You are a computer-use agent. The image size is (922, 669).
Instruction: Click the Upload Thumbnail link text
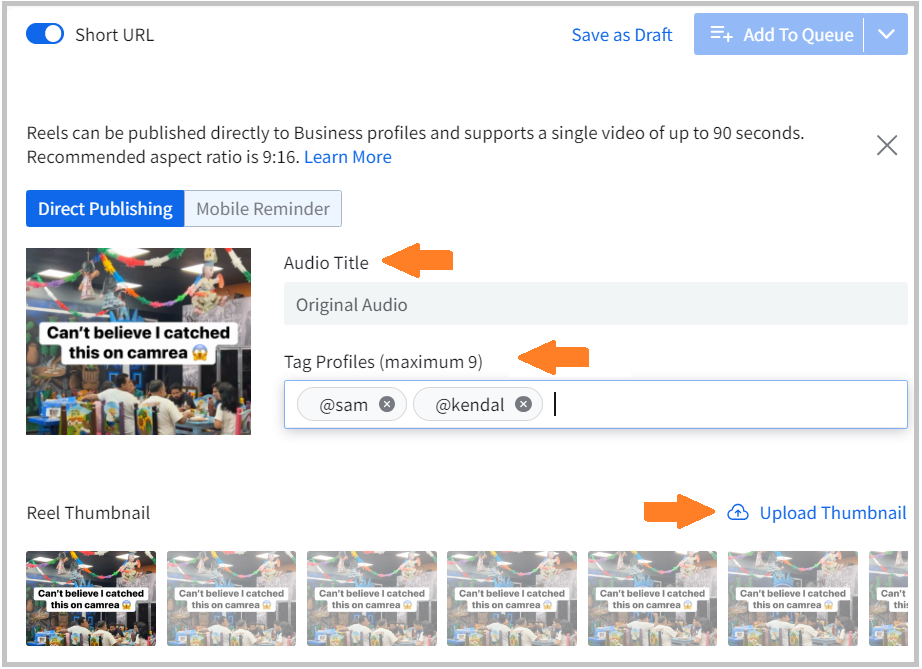coord(832,513)
